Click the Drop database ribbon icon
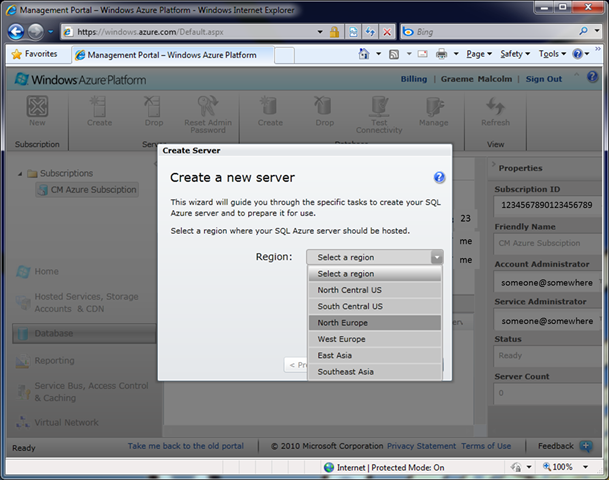 coord(324,106)
